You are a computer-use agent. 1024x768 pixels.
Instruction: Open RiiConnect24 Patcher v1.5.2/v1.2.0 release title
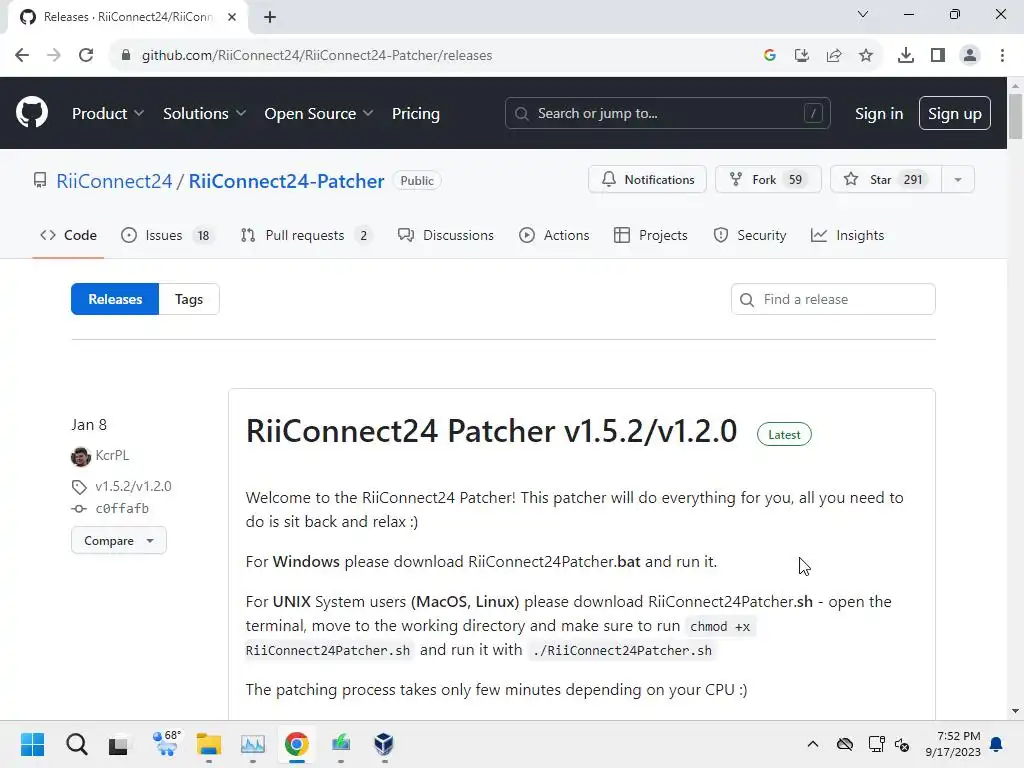coord(491,431)
